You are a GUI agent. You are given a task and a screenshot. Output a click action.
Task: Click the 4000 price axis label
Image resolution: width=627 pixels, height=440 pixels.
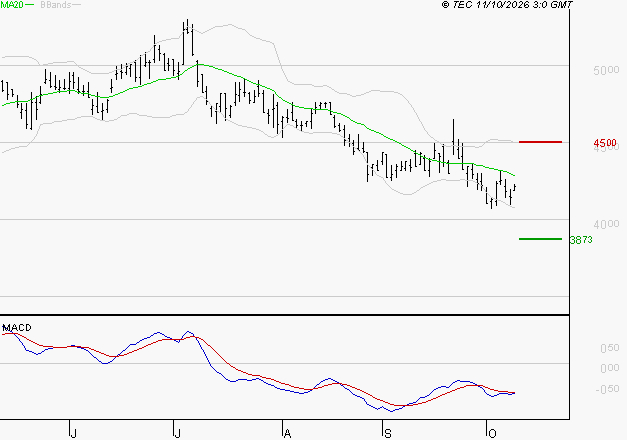606,224
